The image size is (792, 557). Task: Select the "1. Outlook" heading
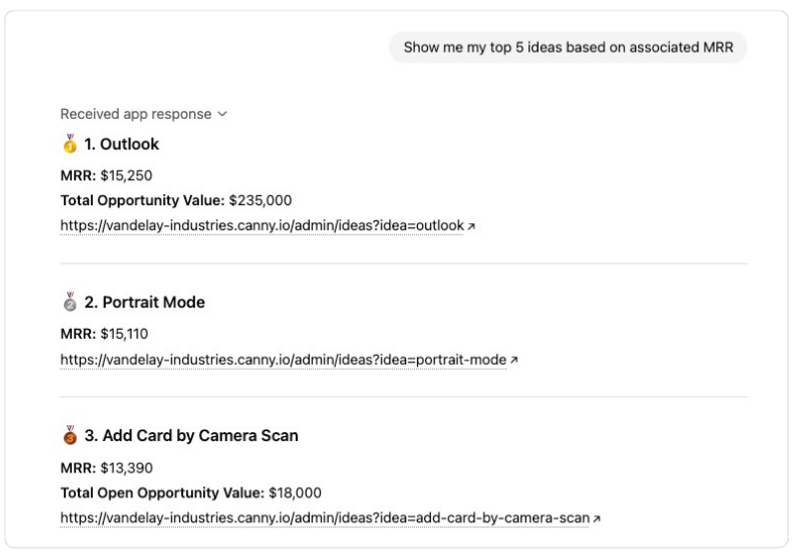pos(129,144)
